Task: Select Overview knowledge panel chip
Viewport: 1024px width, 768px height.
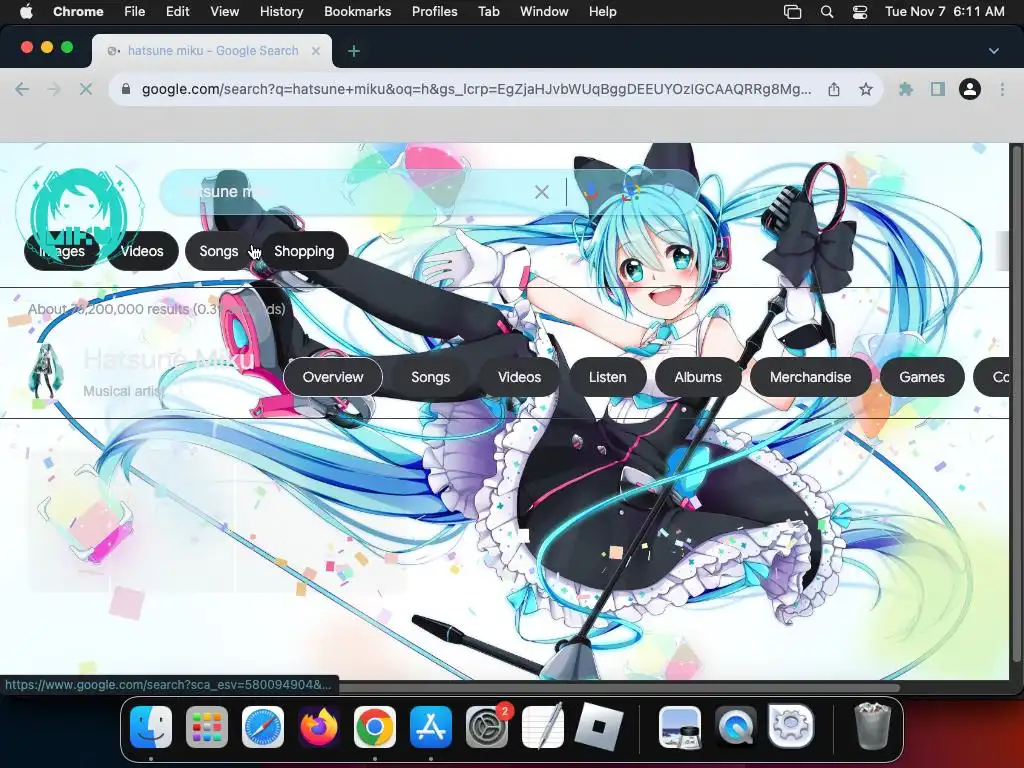Action: [x=333, y=377]
